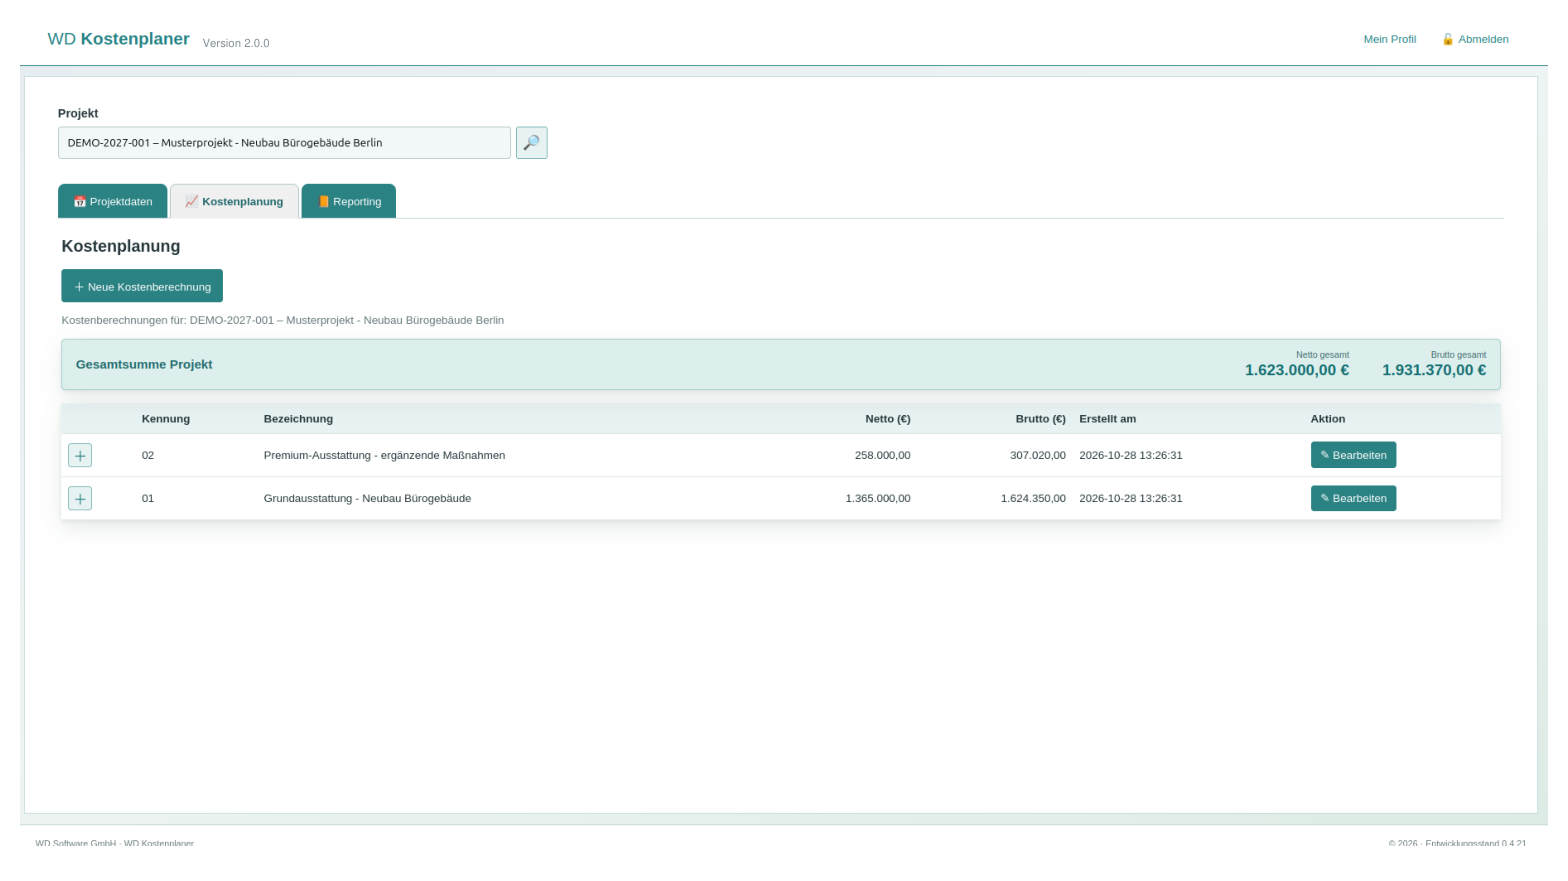
Task: Click the Netto (€) column header
Action: point(888,419)
